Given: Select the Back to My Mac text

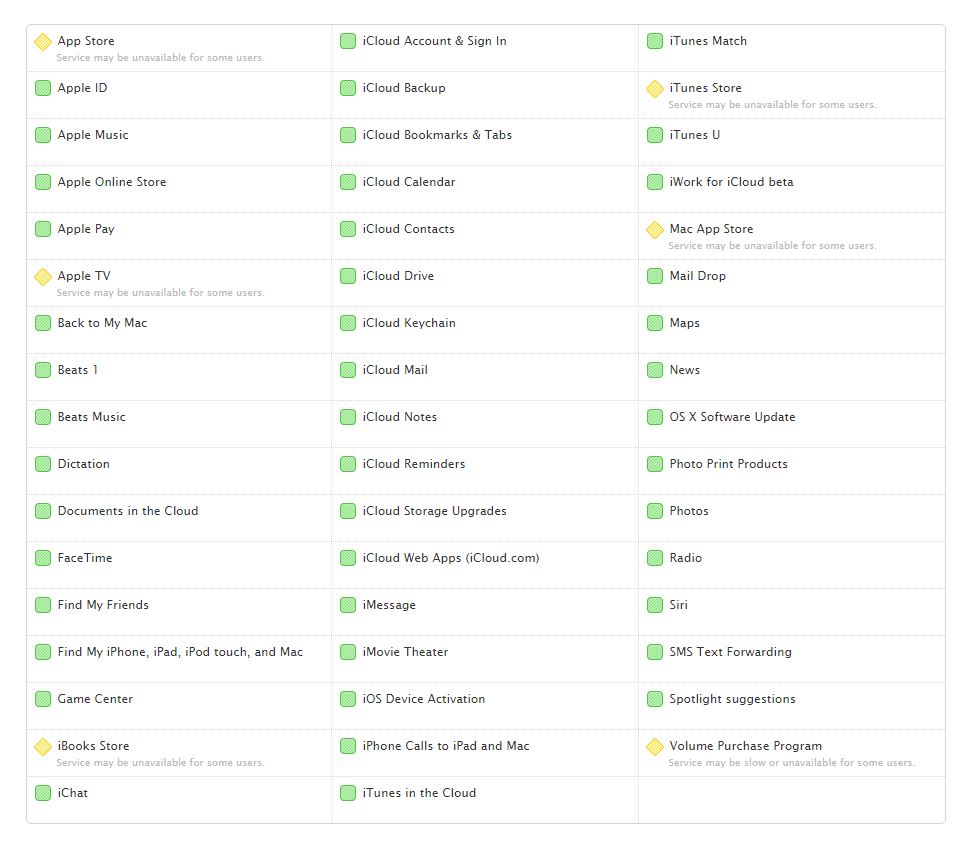Looking at the screenshot, I should click(102, 323).
